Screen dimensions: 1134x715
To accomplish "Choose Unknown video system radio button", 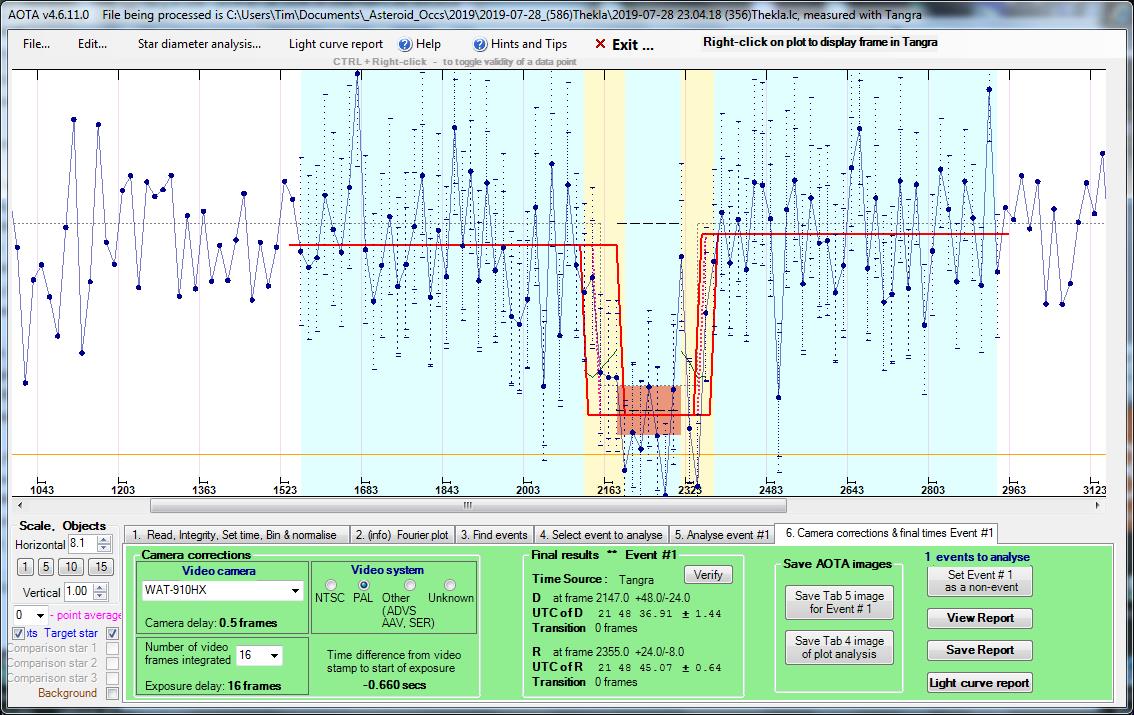I will click(450, 585).
